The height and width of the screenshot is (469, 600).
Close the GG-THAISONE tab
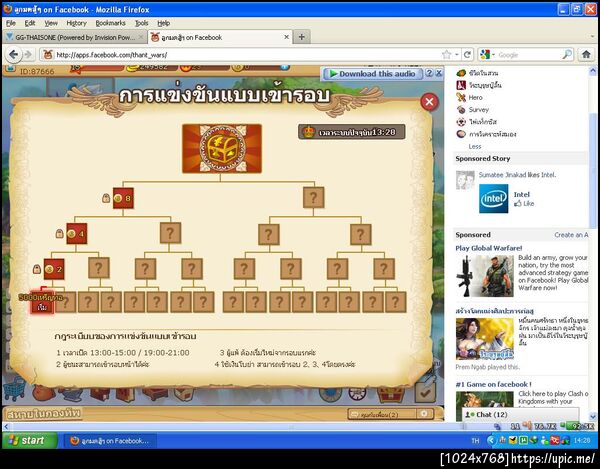[x=141, y=37]
